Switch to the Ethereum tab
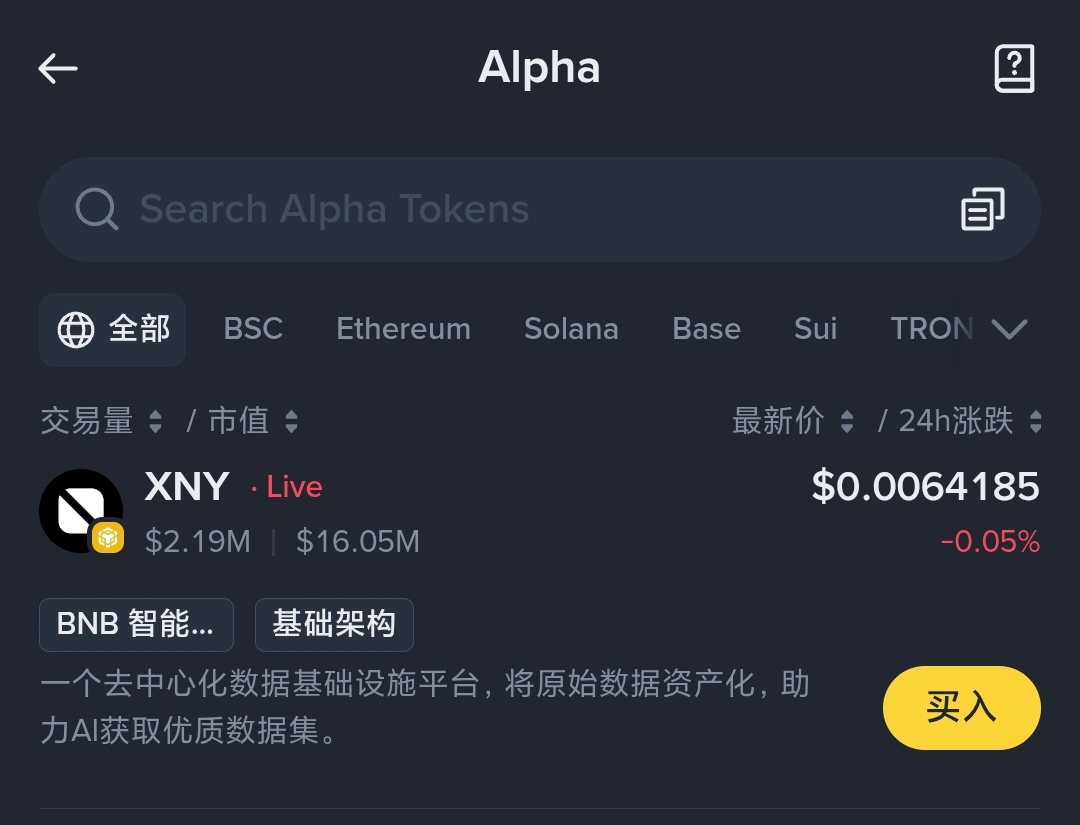 tap(403, 329)
